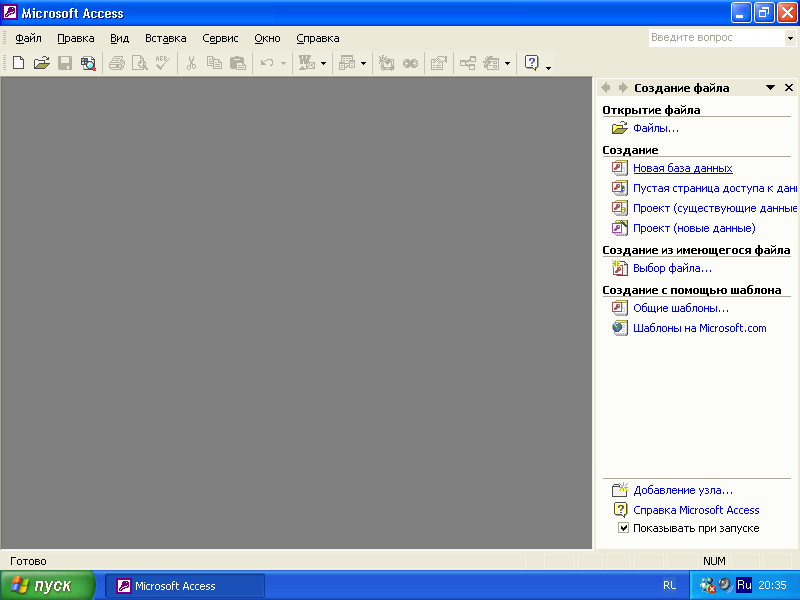Viewport: 800px width, 600px height.
Task: Select Microsoft Access taskbar button
Action: pos(185,586)
